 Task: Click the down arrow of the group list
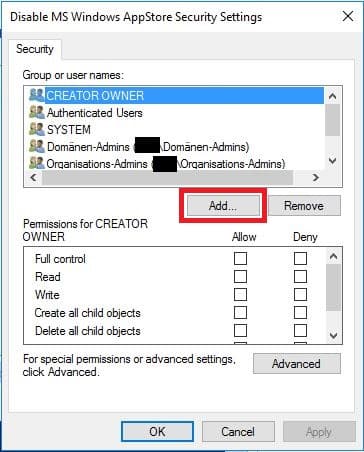[x=333, y=161]
